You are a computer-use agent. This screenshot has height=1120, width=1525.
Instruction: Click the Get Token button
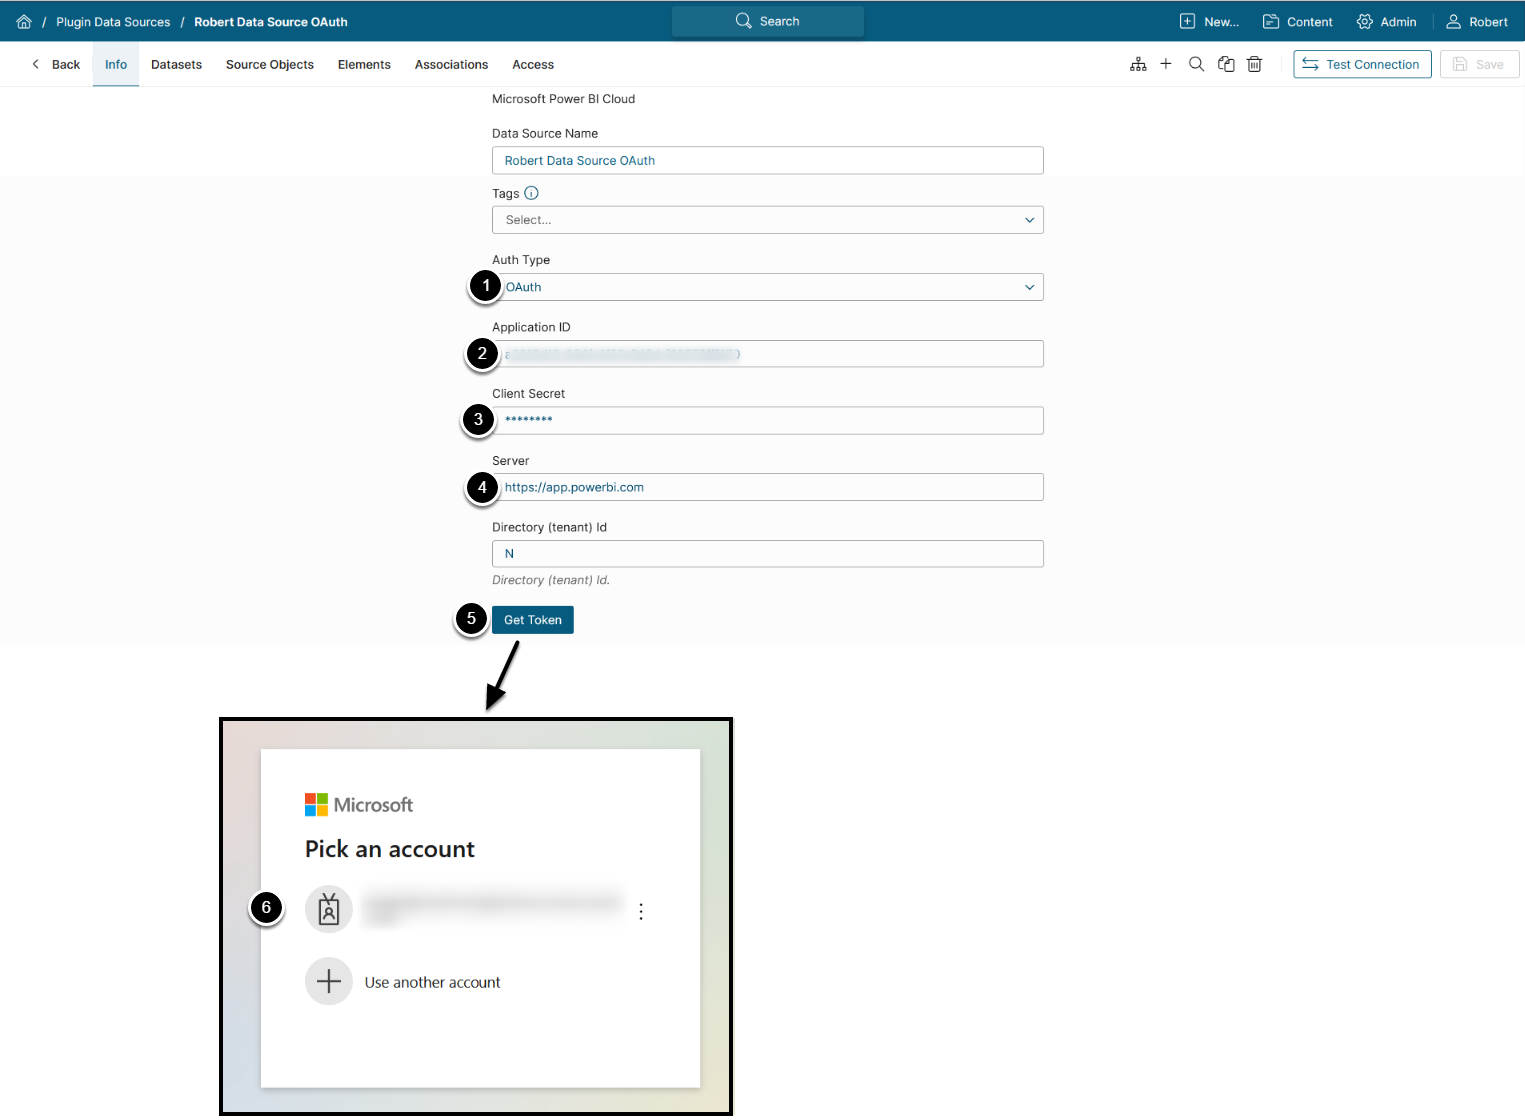coord(533,620)
